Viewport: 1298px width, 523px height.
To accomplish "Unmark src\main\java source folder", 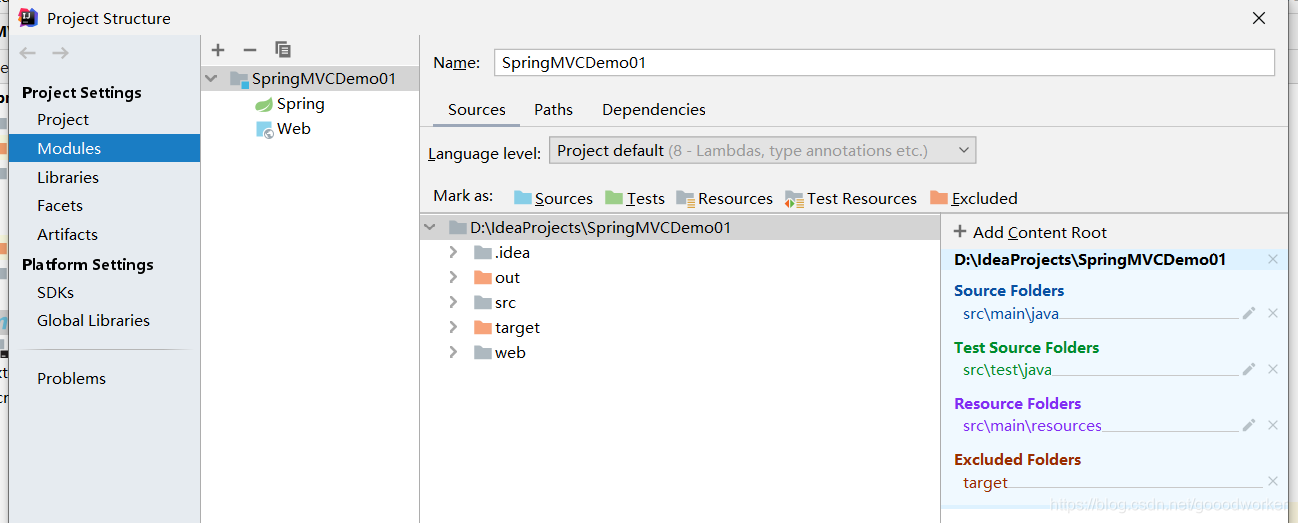I will [1273, 313].
